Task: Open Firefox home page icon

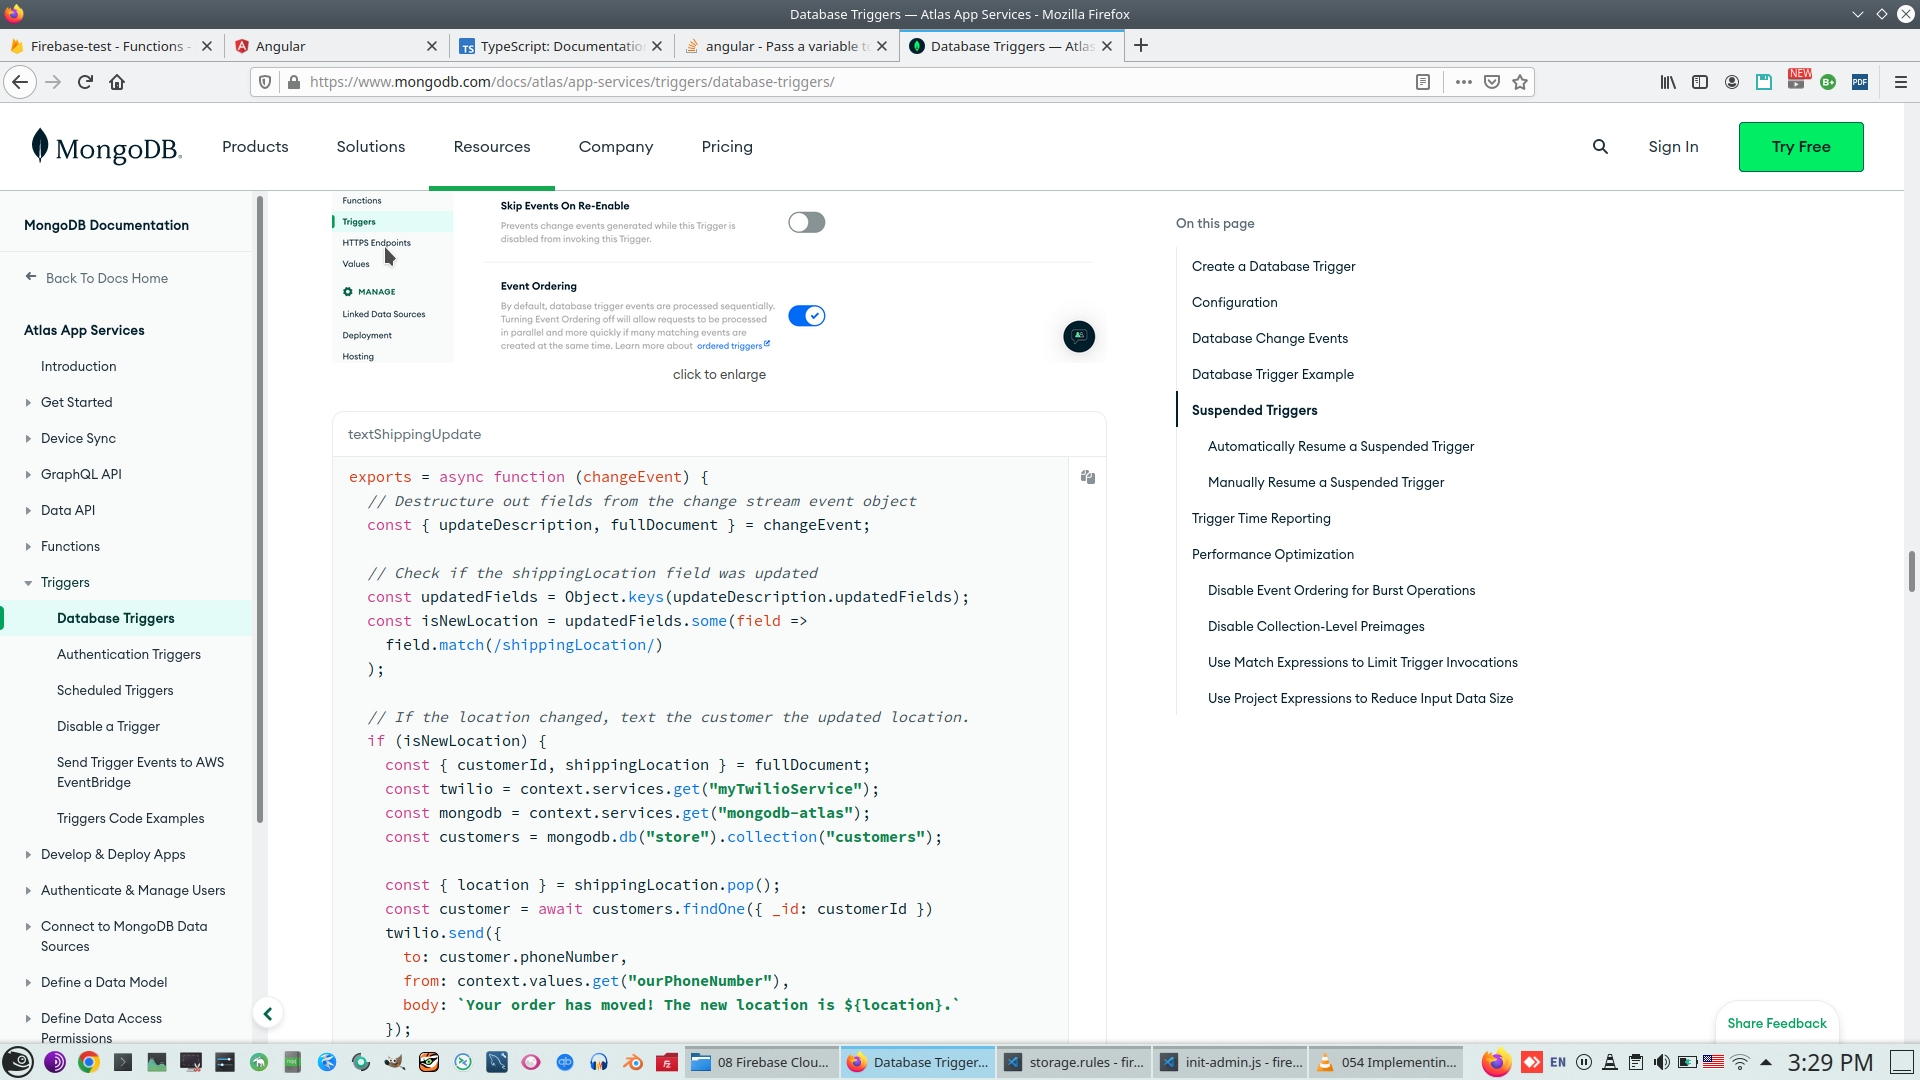Action: (117, 82)
